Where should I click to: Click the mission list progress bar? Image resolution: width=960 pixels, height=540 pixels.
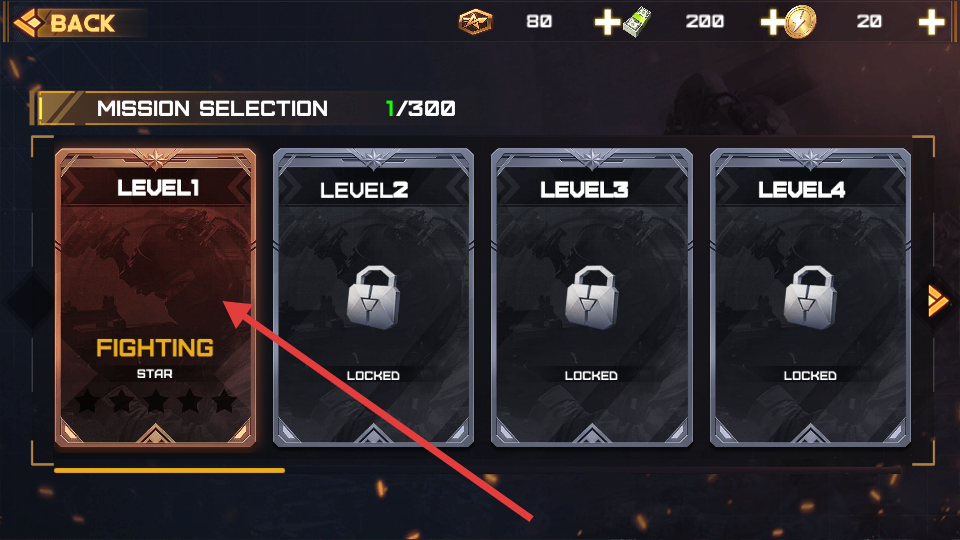coord(170,470)
